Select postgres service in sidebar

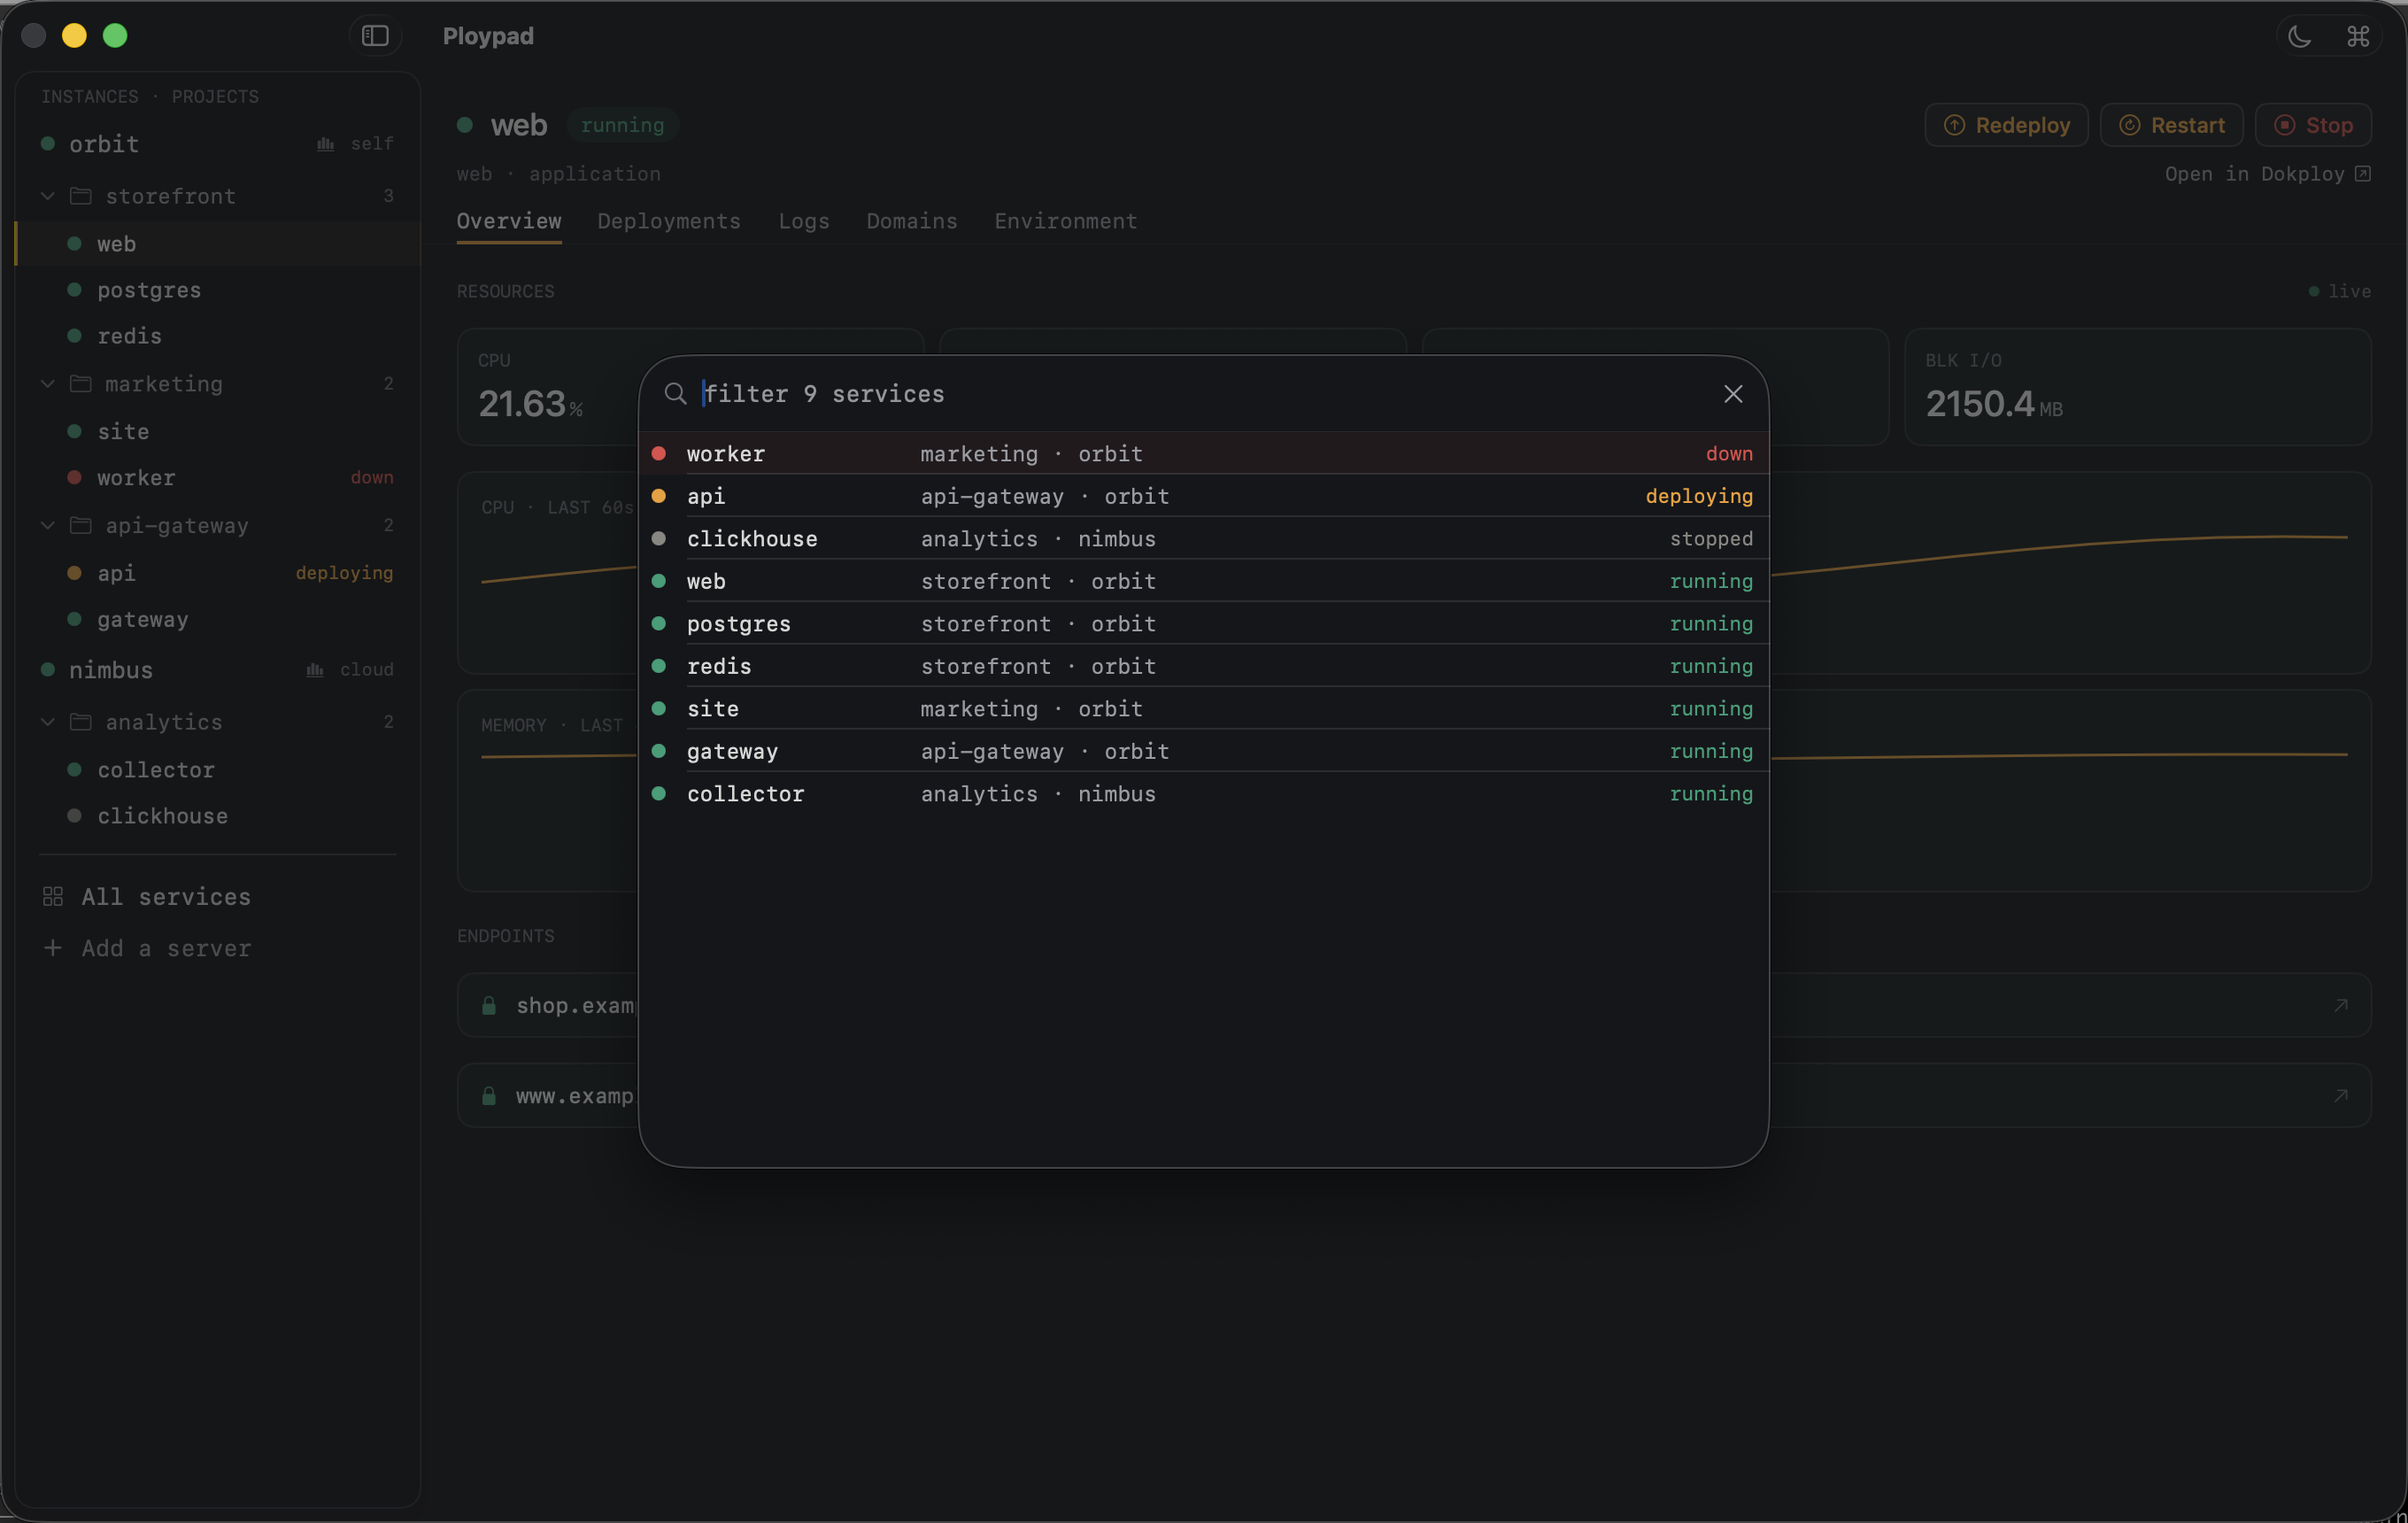[218, 290]
